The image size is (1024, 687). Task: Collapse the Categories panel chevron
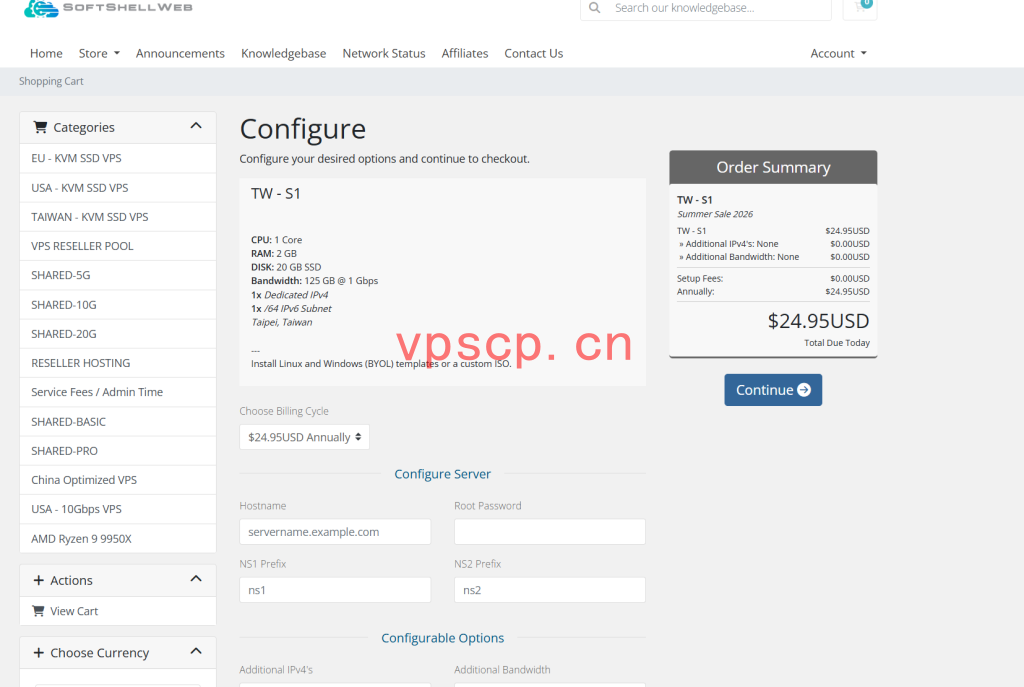(x=196, y=125)
